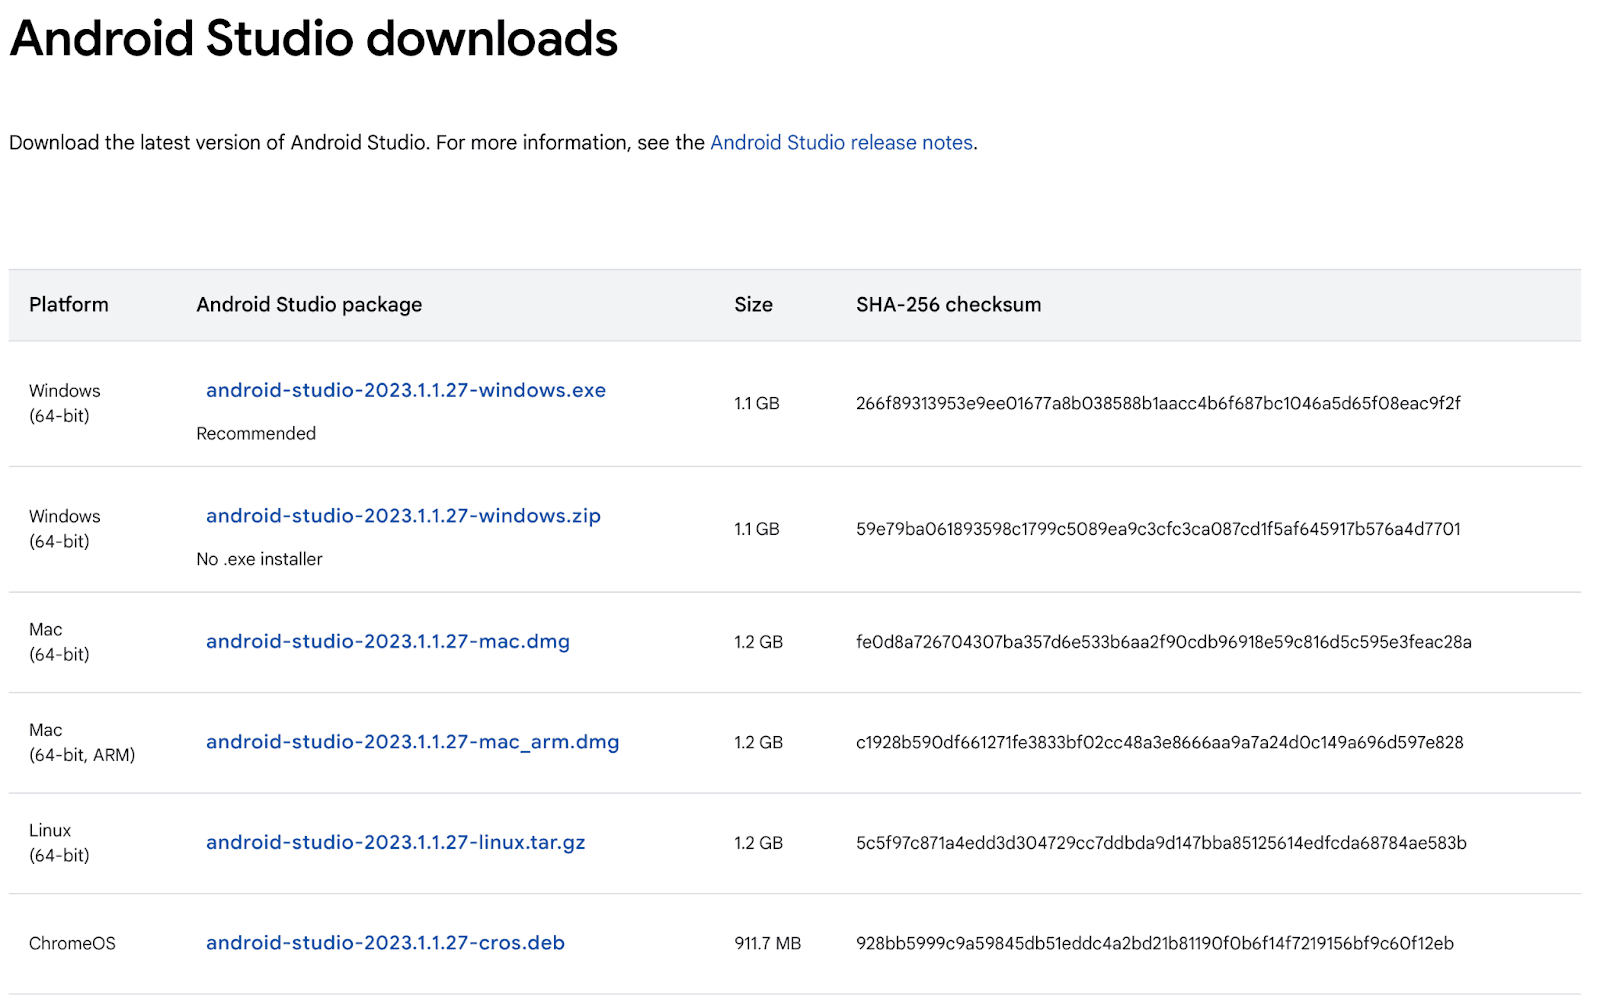Click the Linux (64-bit) platform cell
Image resolution: width=1600 pixels, height=1007 pixels.
click(59, 843)
